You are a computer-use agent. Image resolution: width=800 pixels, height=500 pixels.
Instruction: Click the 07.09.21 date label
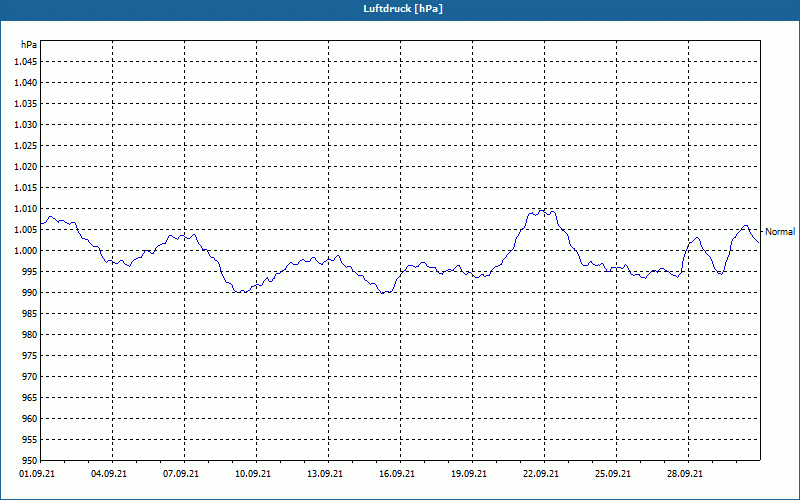(x=181, y=474)
